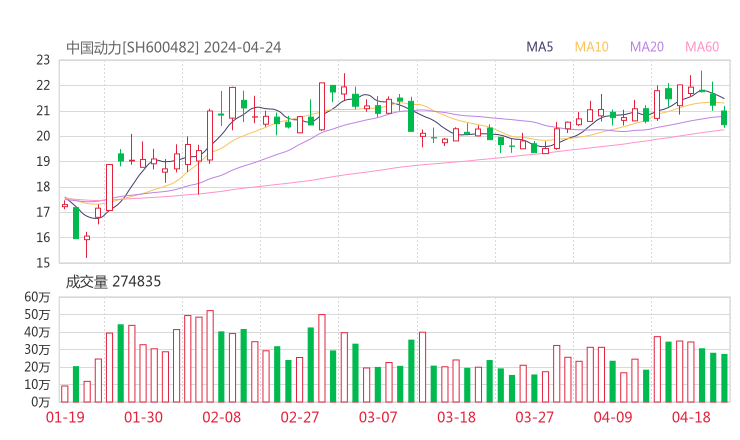Screen dimensions: 740x440
Task: Click the 04-18 date axis label
Action: pyautogui.click(x=691, y=417)
